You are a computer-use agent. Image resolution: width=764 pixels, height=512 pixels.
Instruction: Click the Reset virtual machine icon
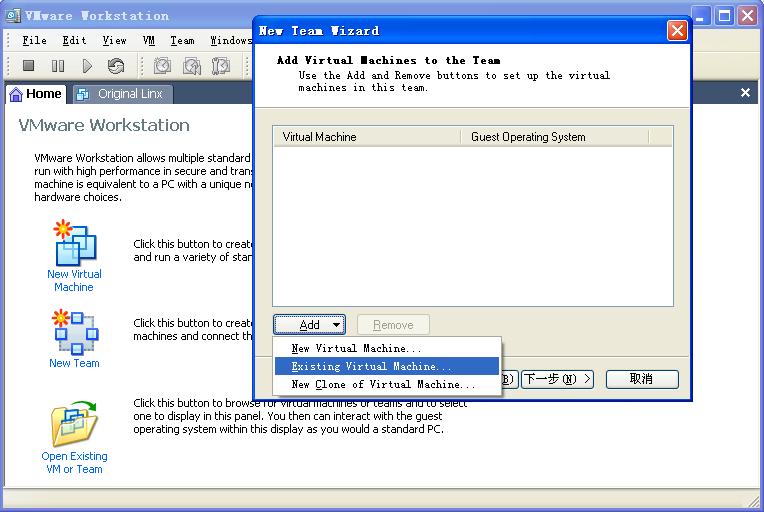tap(116, 66)
